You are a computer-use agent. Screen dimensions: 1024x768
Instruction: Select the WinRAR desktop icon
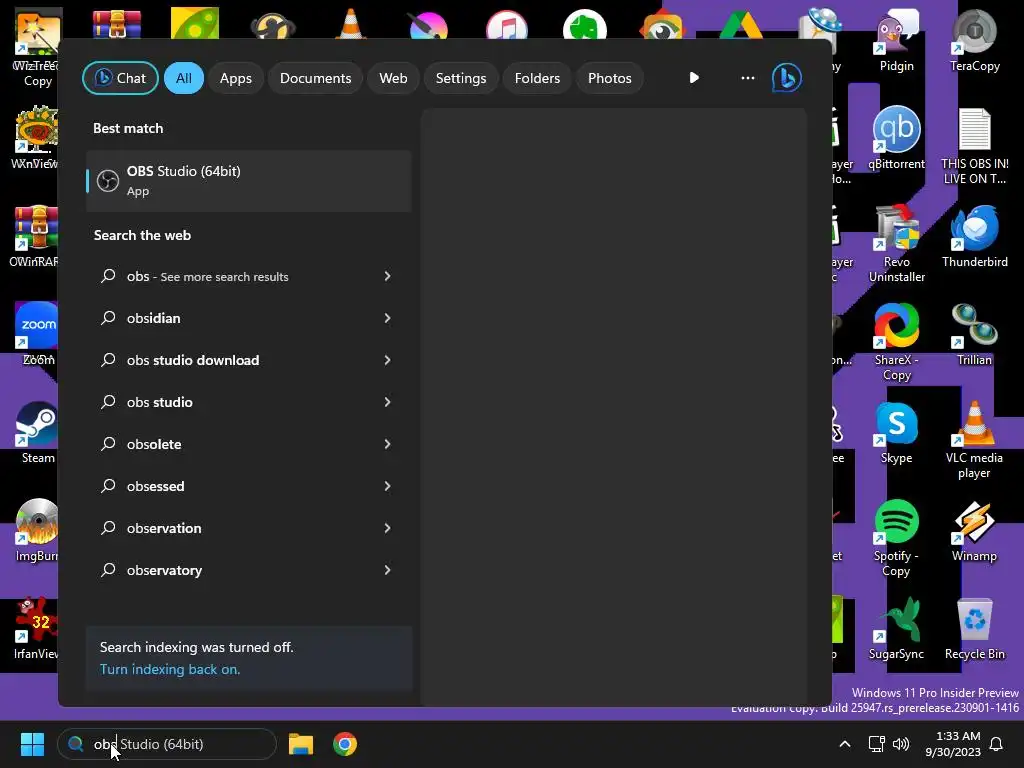click(x=35, y=236)
